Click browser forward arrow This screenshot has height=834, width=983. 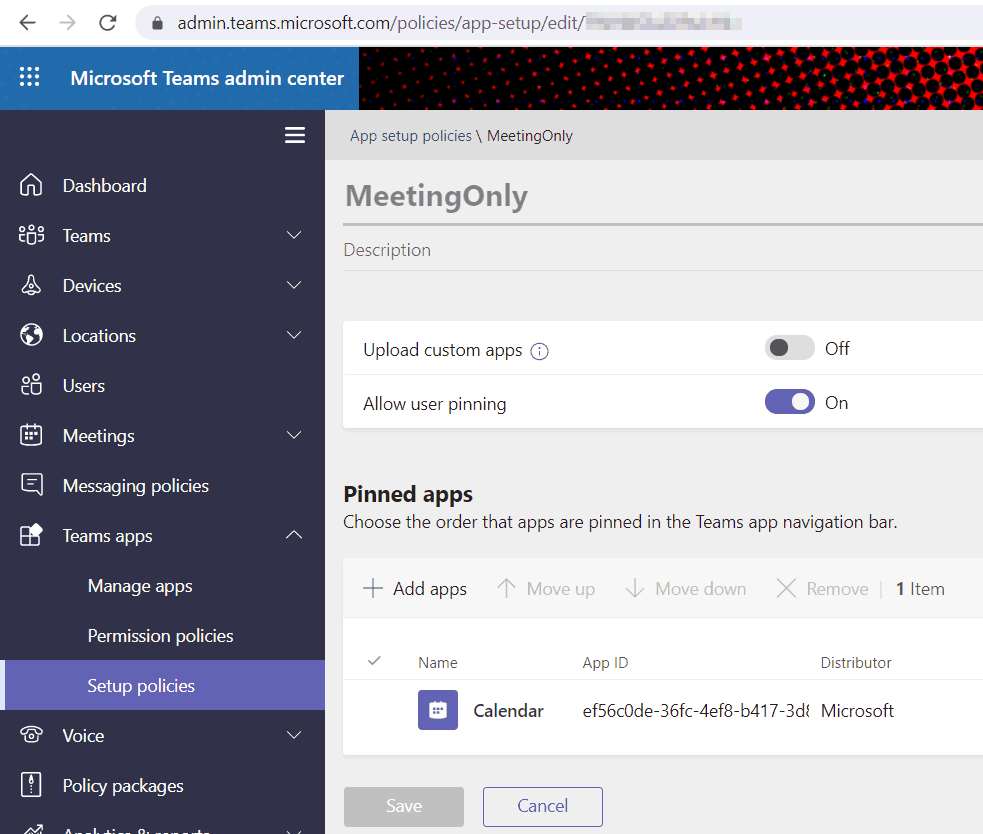pos(67,23)
